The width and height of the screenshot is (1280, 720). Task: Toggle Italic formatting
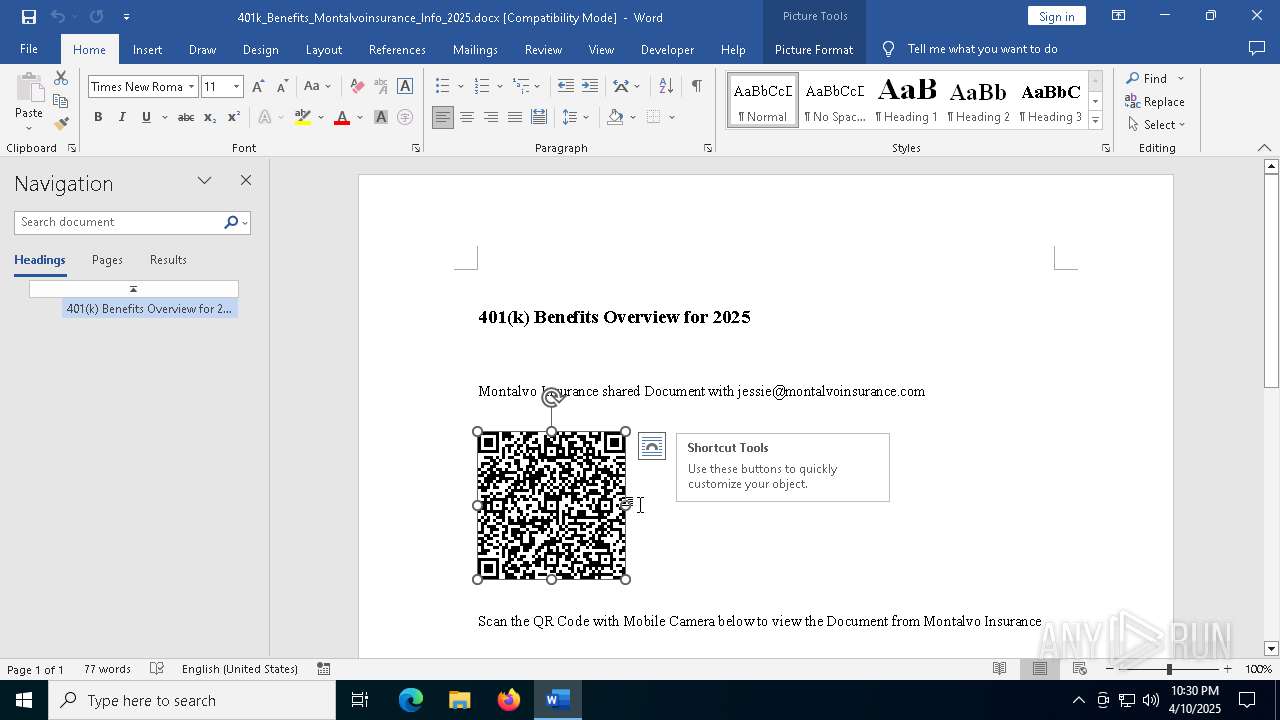(x=122, y=117)
